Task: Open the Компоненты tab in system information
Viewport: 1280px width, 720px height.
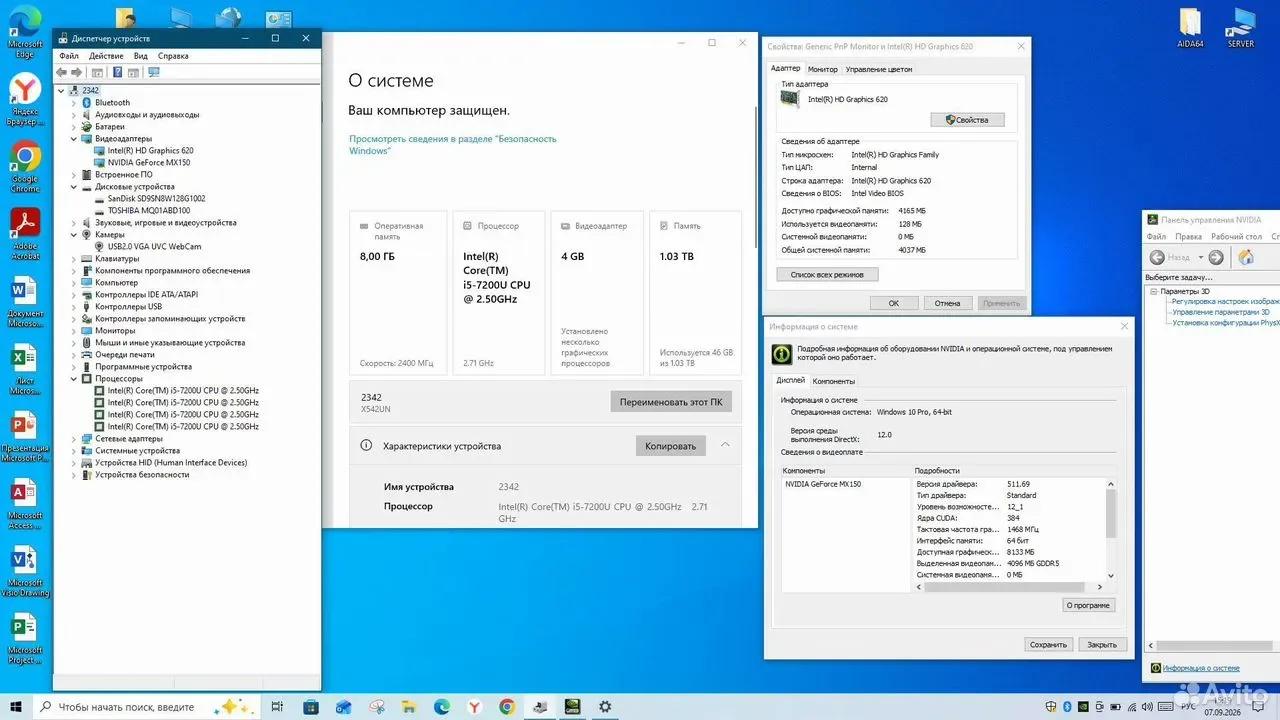Action: (x=833, y=381)
